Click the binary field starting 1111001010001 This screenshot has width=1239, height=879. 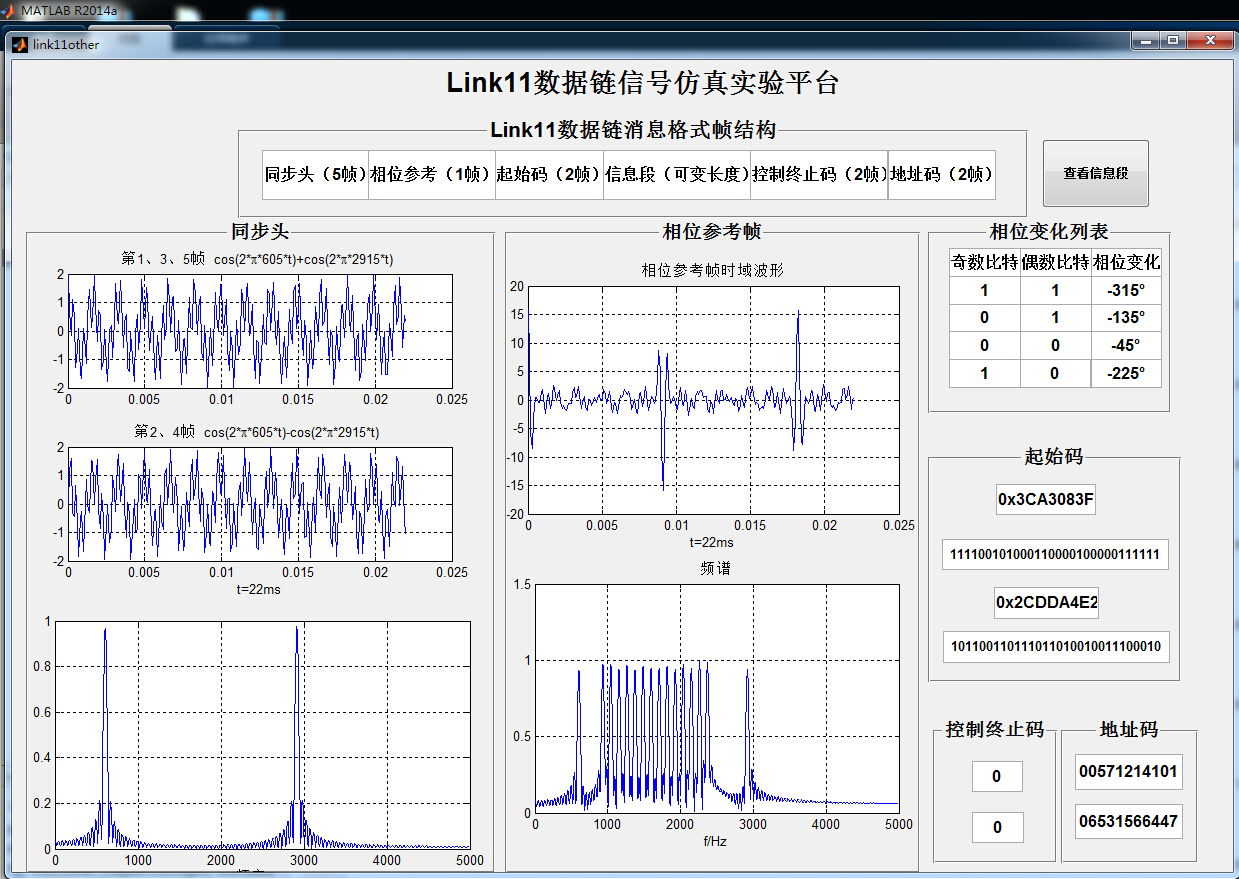tap(1055, 555)
